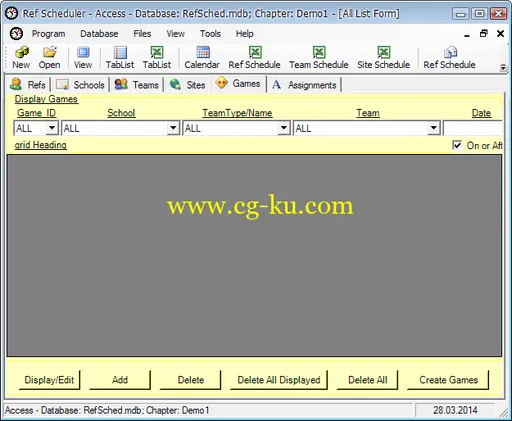
Task: Switch to the Assignments tab
Action: (x=304, y=85)
